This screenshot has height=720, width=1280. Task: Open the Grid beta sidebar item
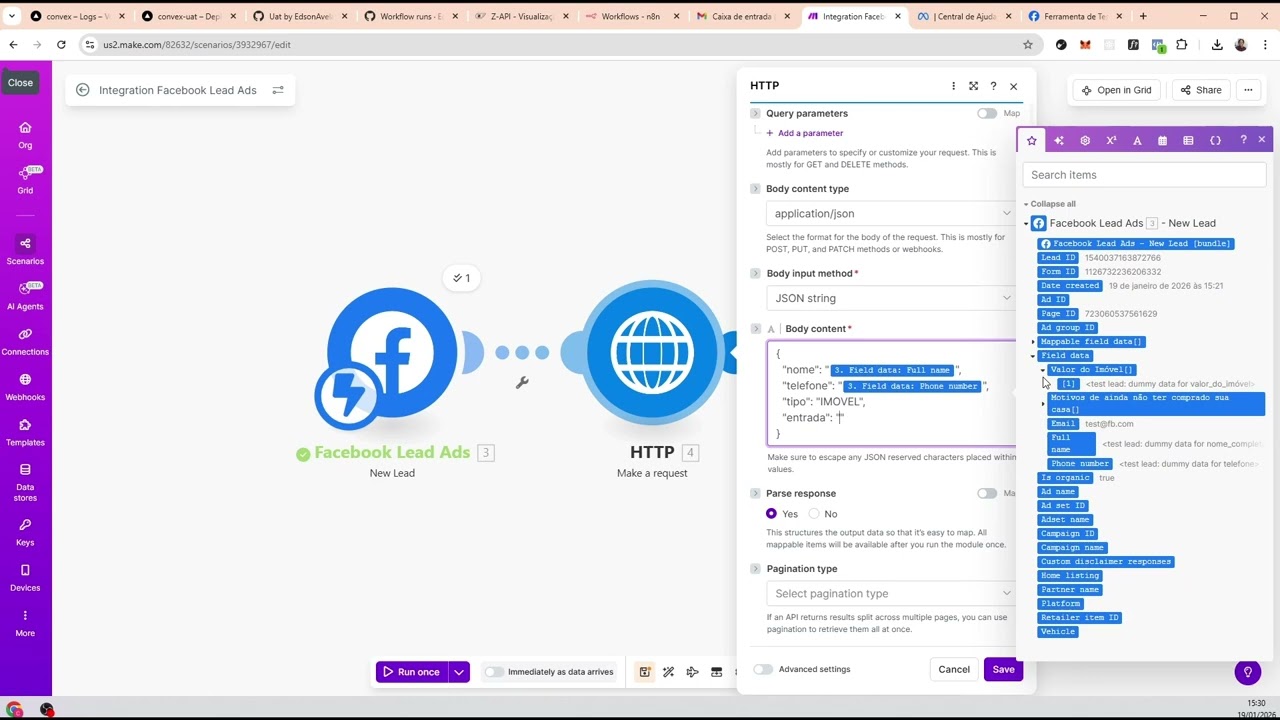[25, 180]
